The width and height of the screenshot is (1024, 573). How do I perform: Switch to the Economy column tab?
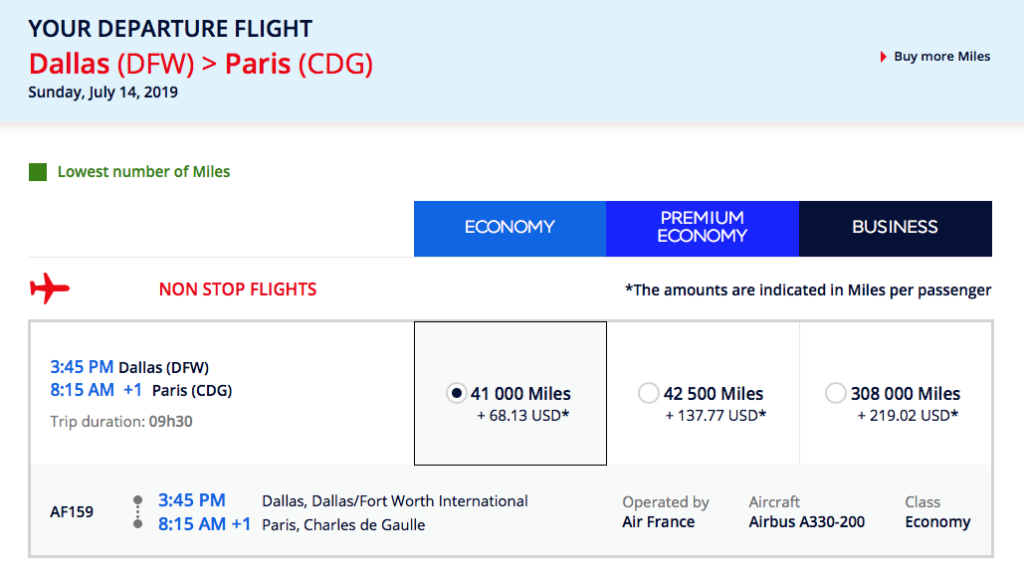pyautogui.click(x=509, y=228)
